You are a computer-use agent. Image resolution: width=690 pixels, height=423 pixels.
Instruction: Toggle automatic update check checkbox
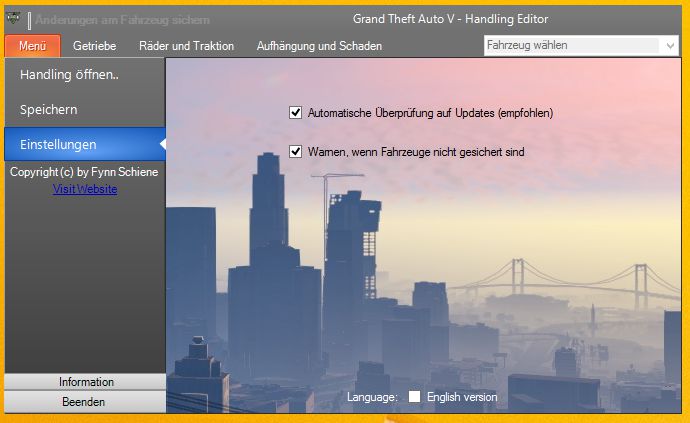(296, 113)
